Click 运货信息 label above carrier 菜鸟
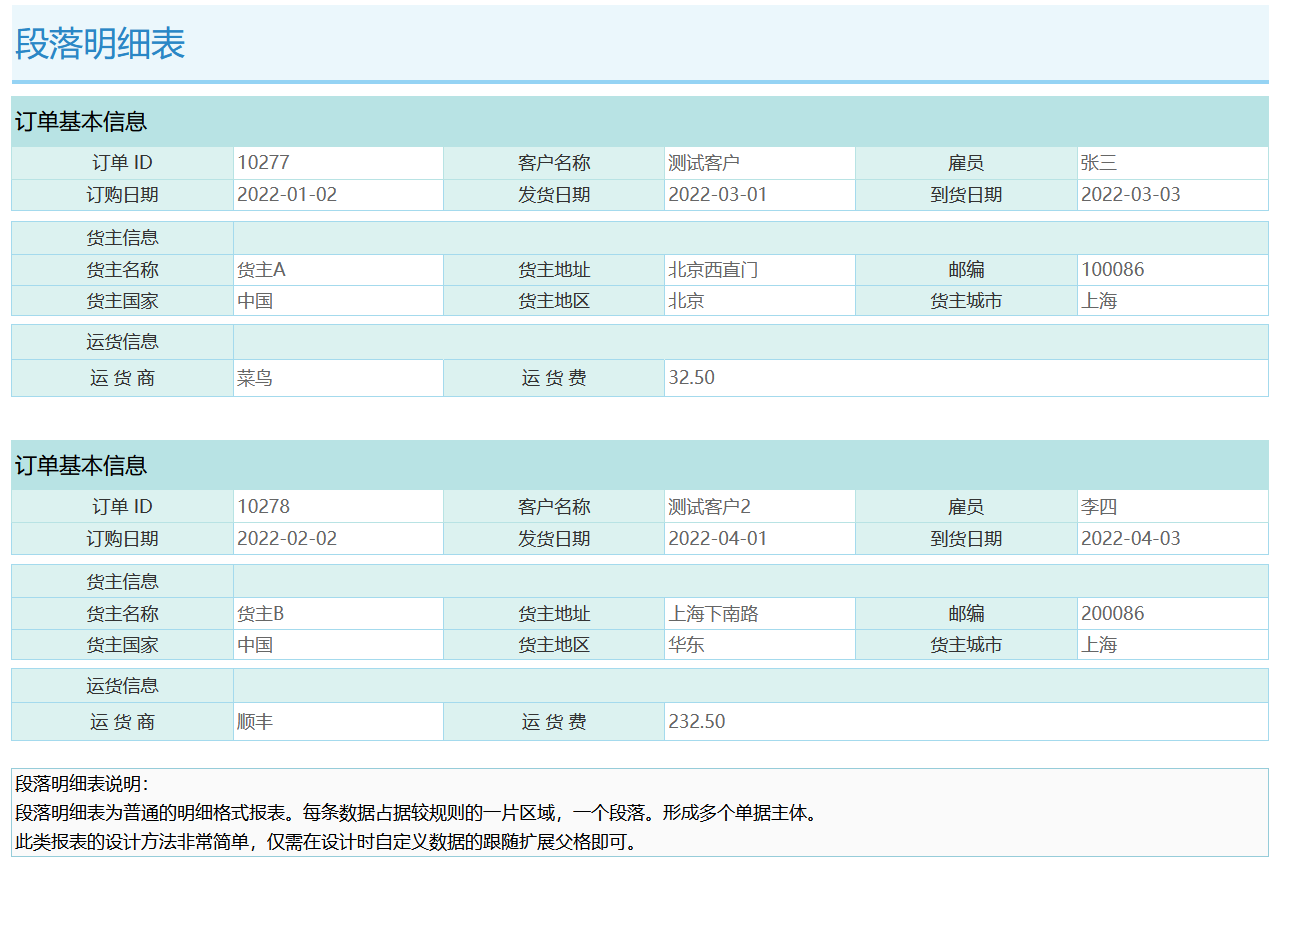This screenshot has width=1295, height=925. (122, 342)
